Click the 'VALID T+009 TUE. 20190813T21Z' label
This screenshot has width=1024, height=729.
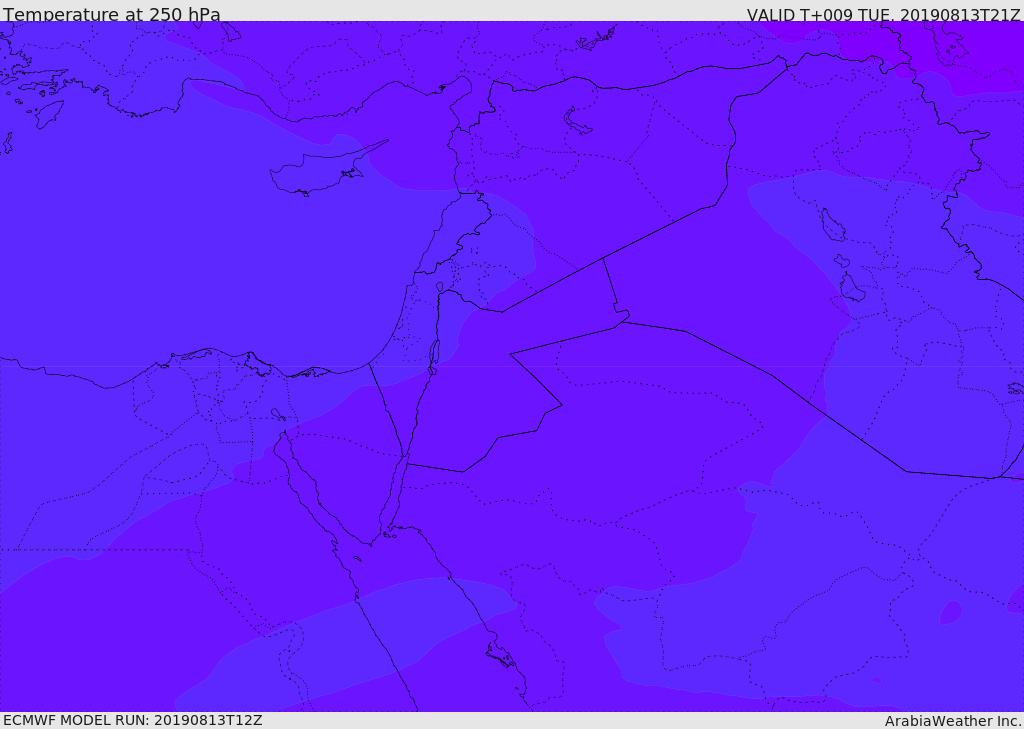[884, 14]
